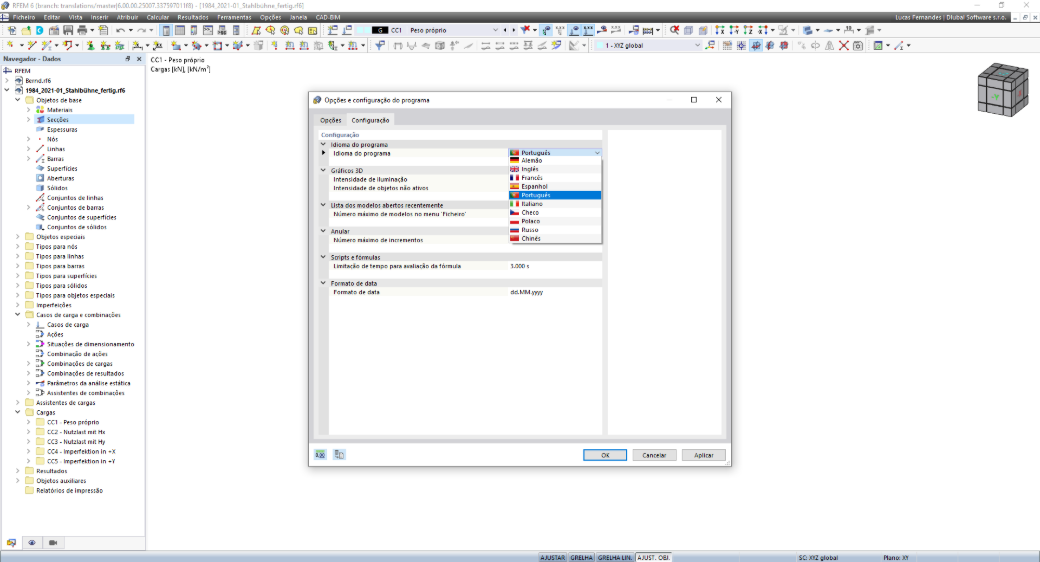Open the print toolbar icon

[x=82, y=30]
